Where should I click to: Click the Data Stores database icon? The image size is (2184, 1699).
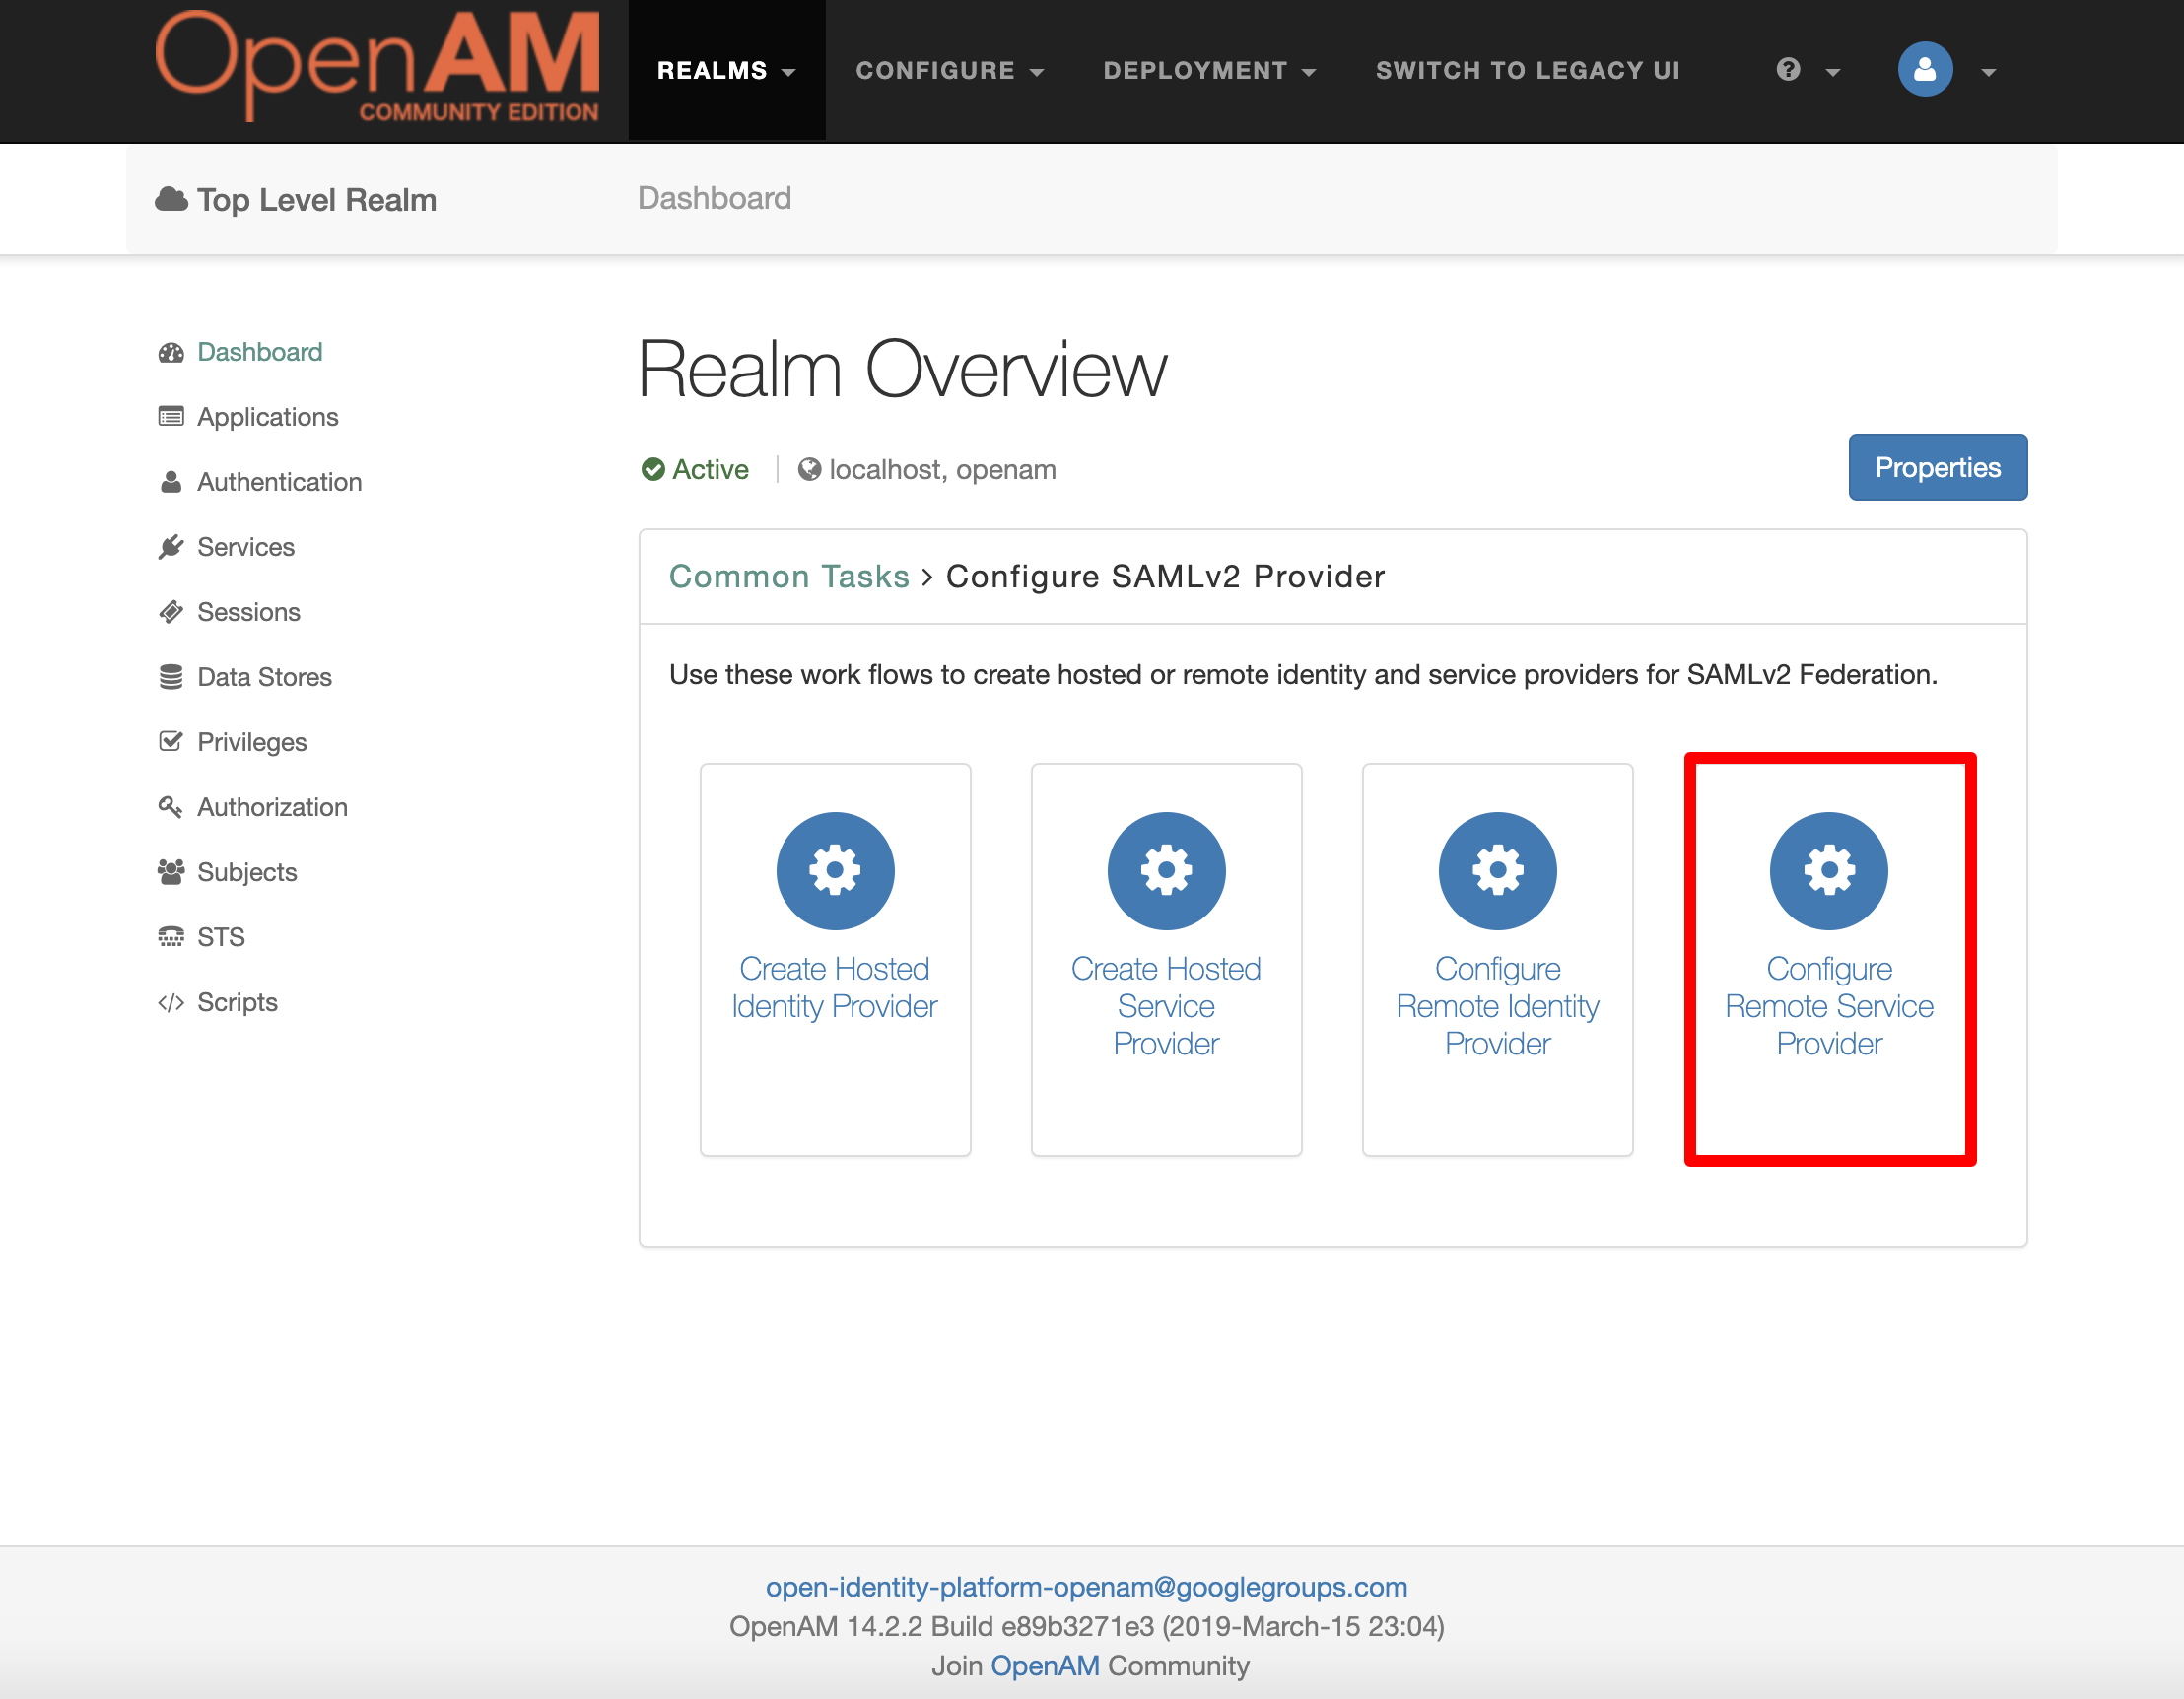pos(171,677)
